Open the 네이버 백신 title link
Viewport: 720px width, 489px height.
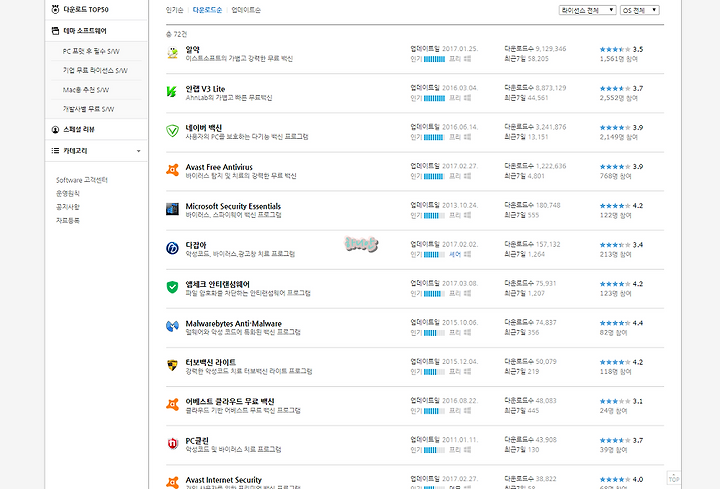click(203, 128)
